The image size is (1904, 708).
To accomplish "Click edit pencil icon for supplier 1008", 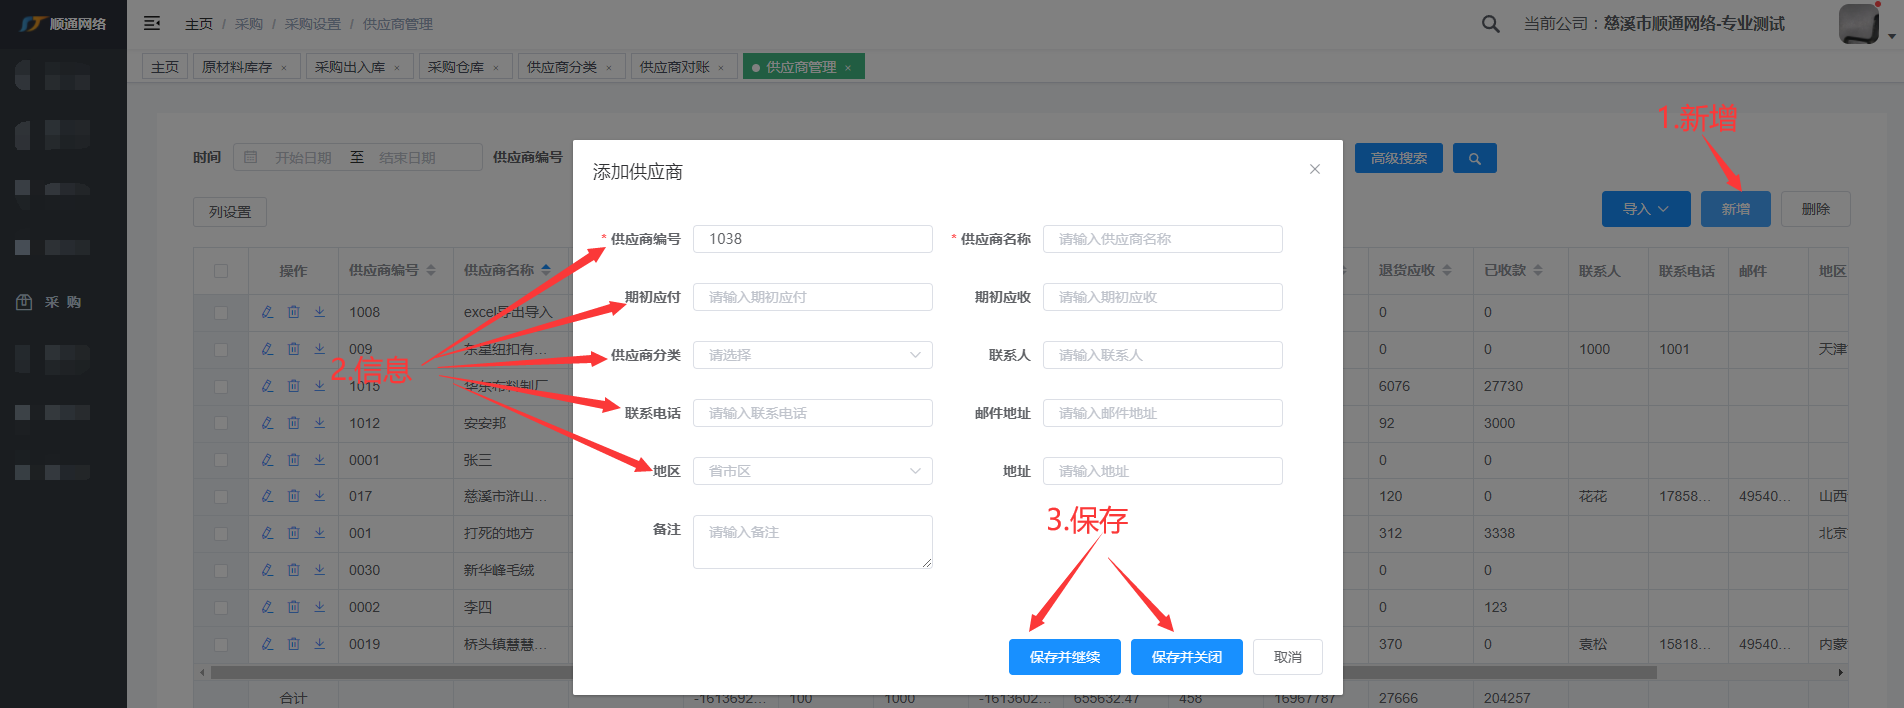I will 267,312.
